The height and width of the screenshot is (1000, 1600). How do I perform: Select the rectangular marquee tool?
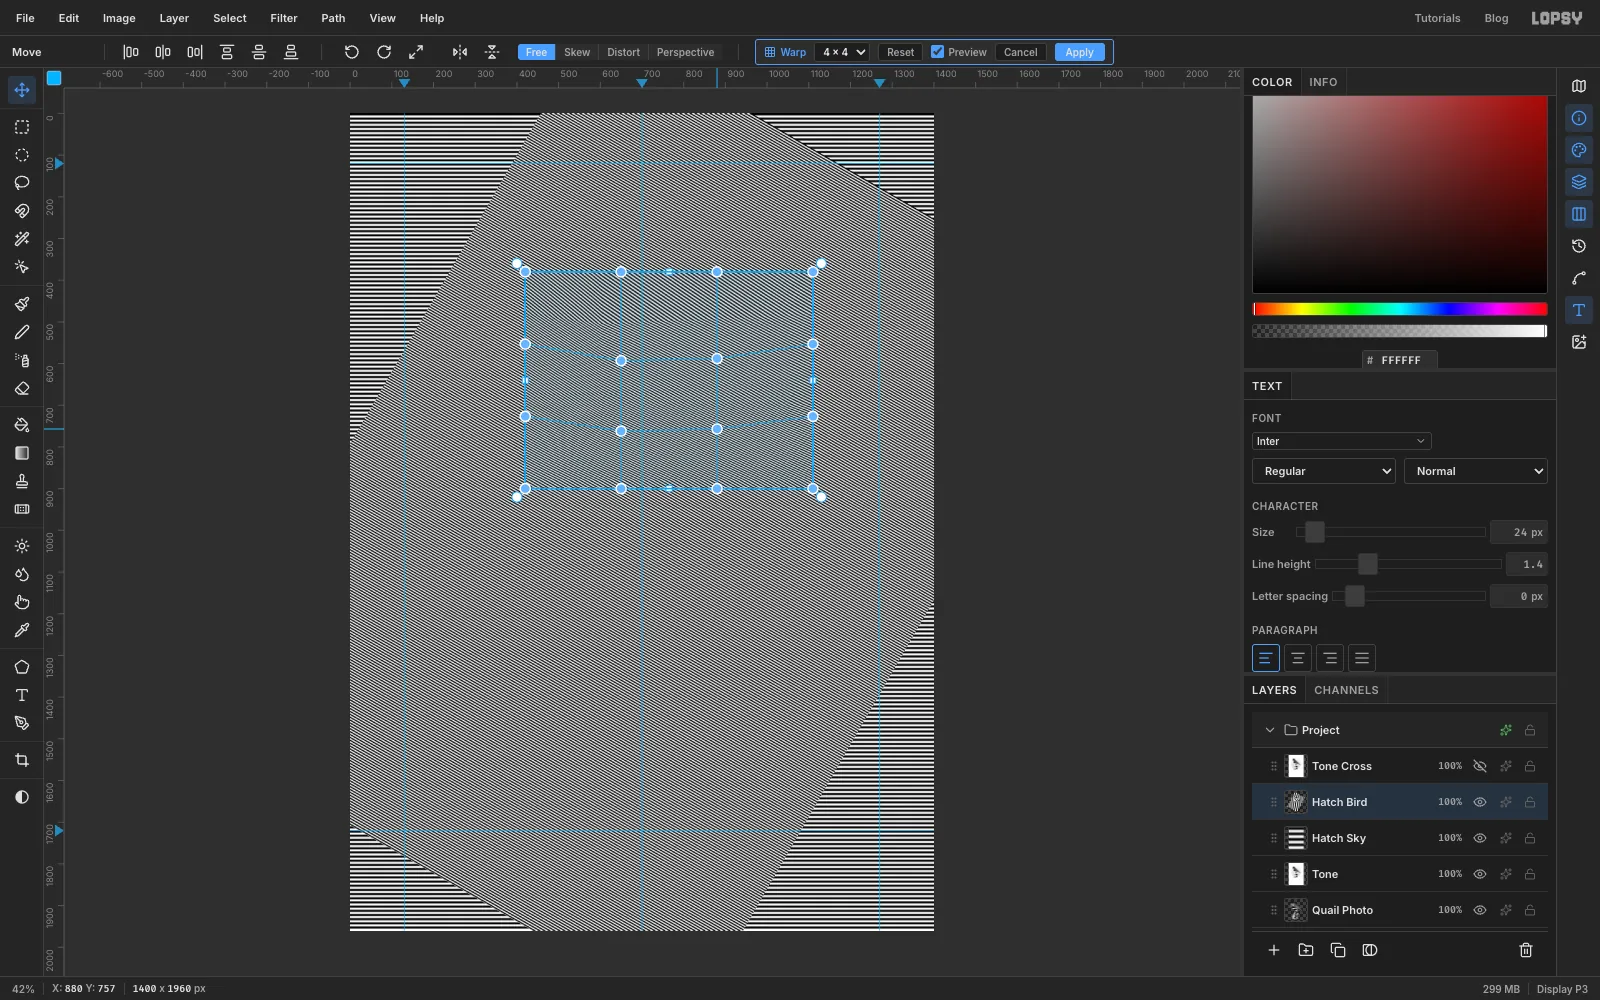pyautogui.click(x=22, y=127)
